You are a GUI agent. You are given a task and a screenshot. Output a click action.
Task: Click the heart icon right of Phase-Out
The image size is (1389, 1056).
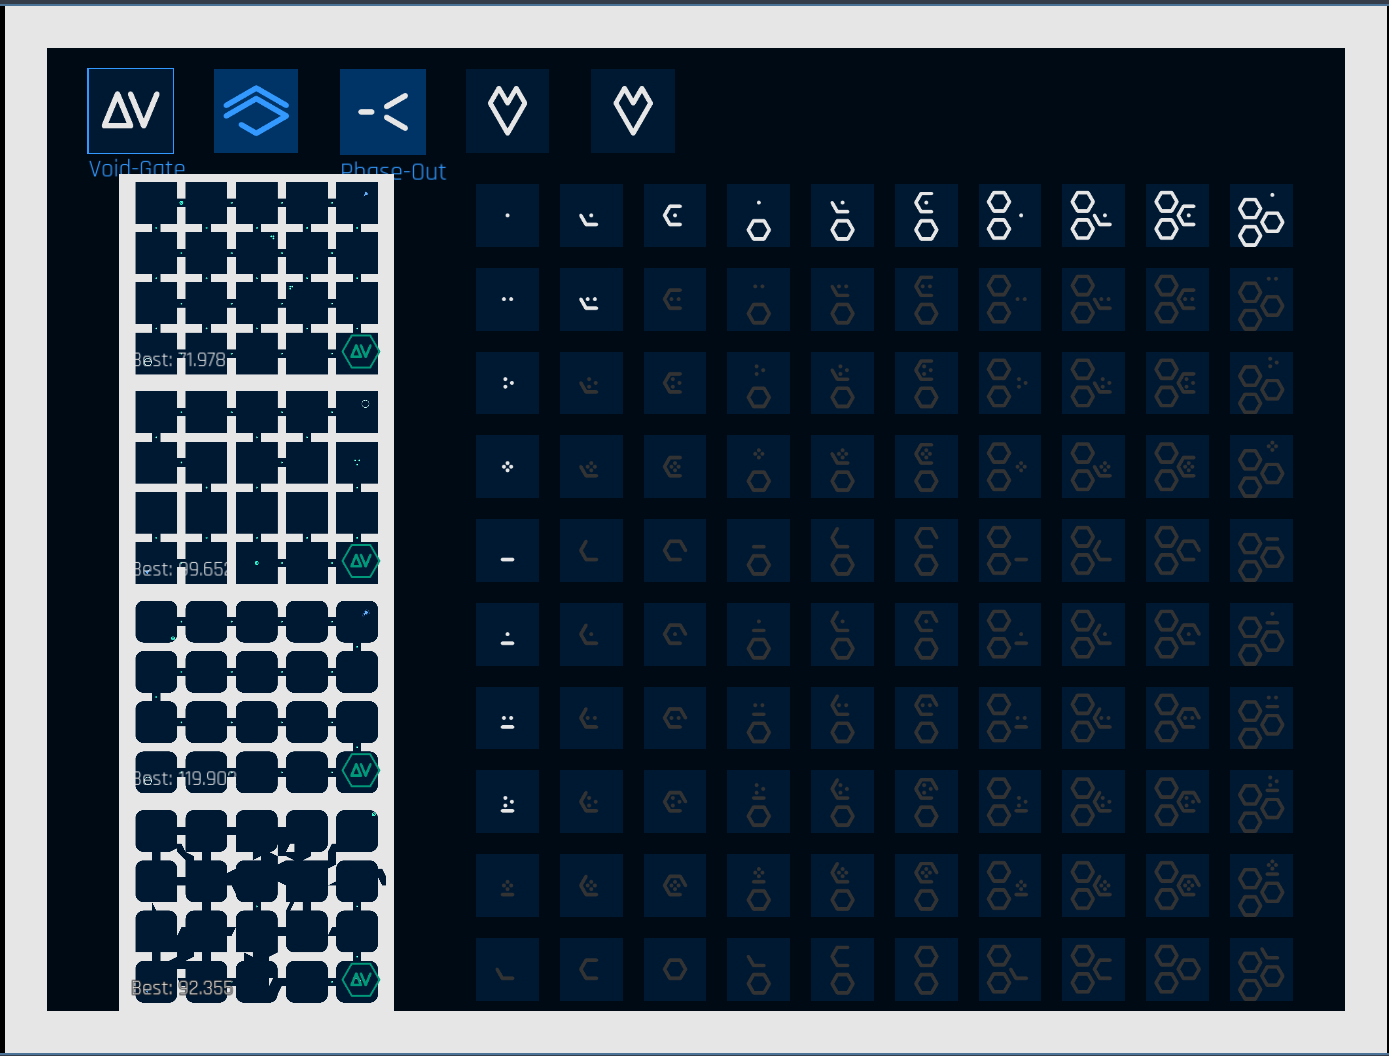[x=507, y=111]
